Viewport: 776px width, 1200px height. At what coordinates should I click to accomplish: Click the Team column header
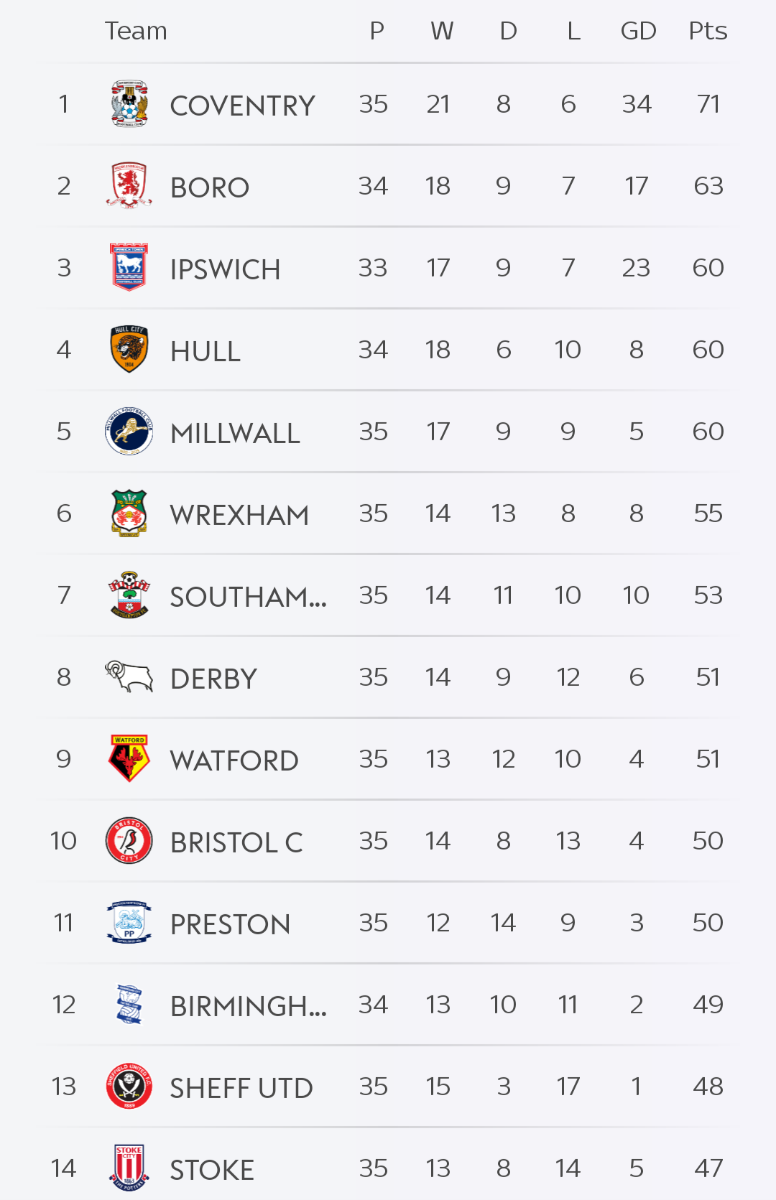tap(136, 31)
